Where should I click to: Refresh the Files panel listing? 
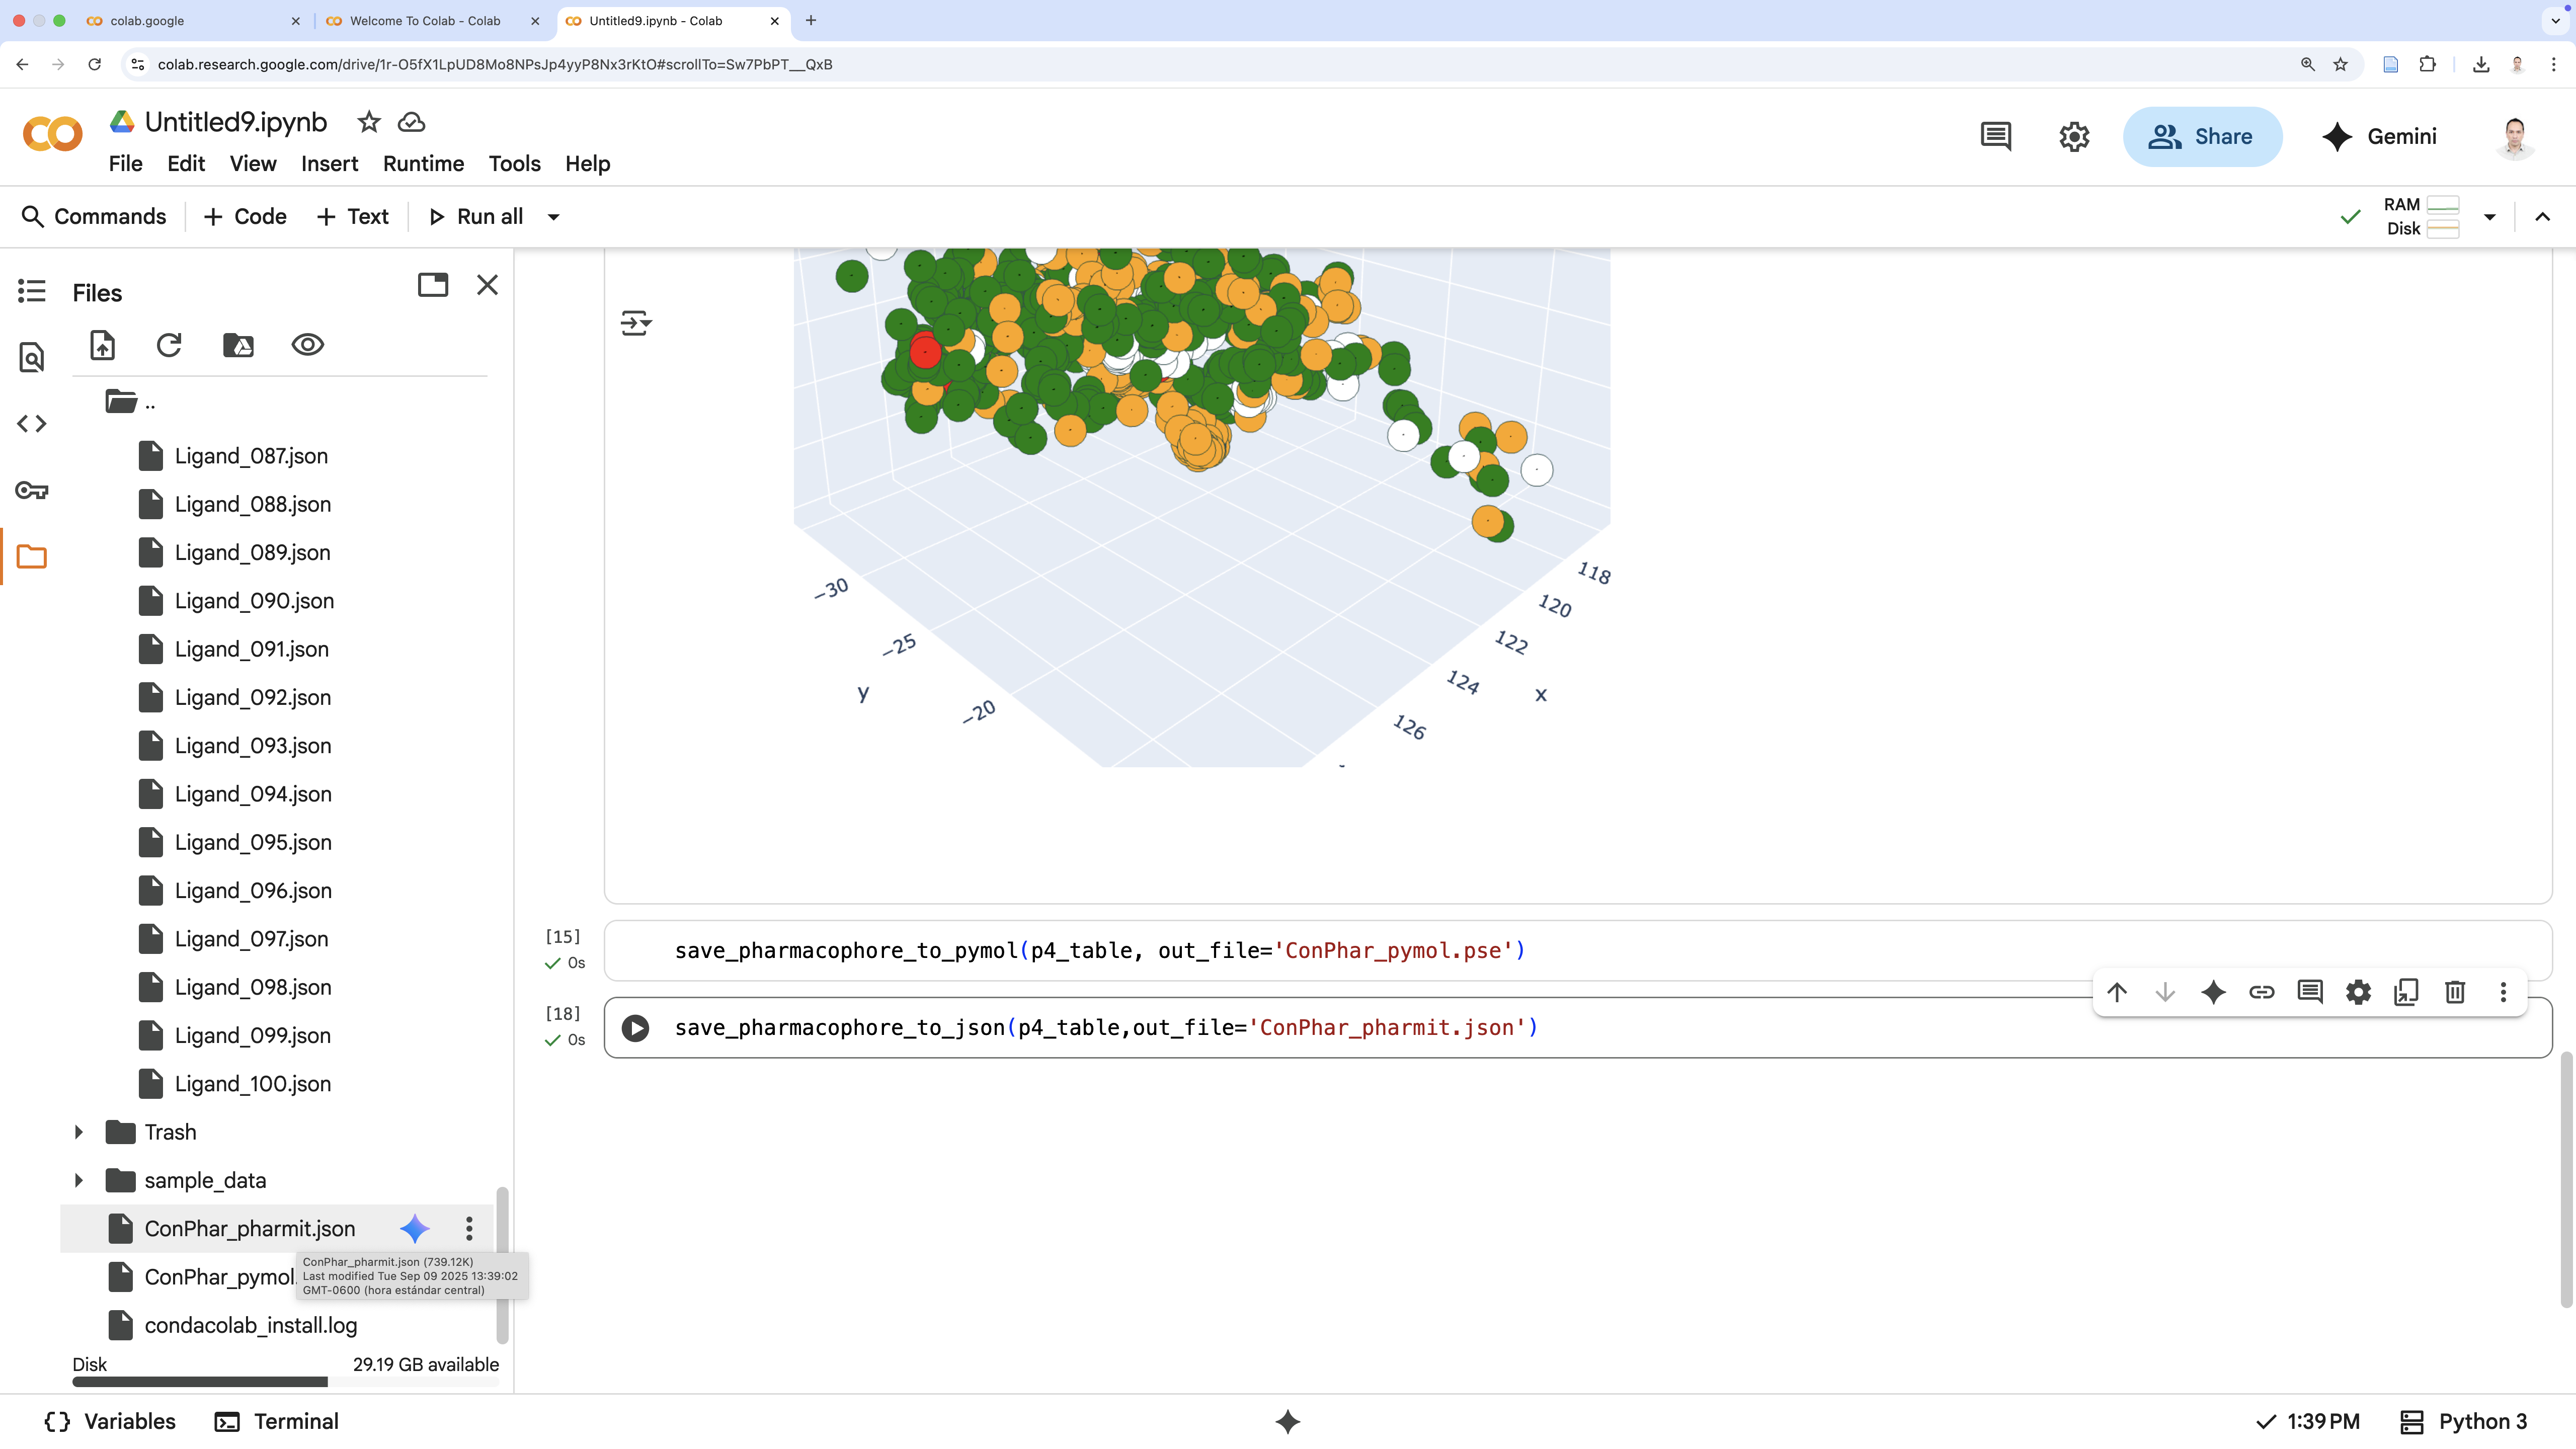(169, 345)
